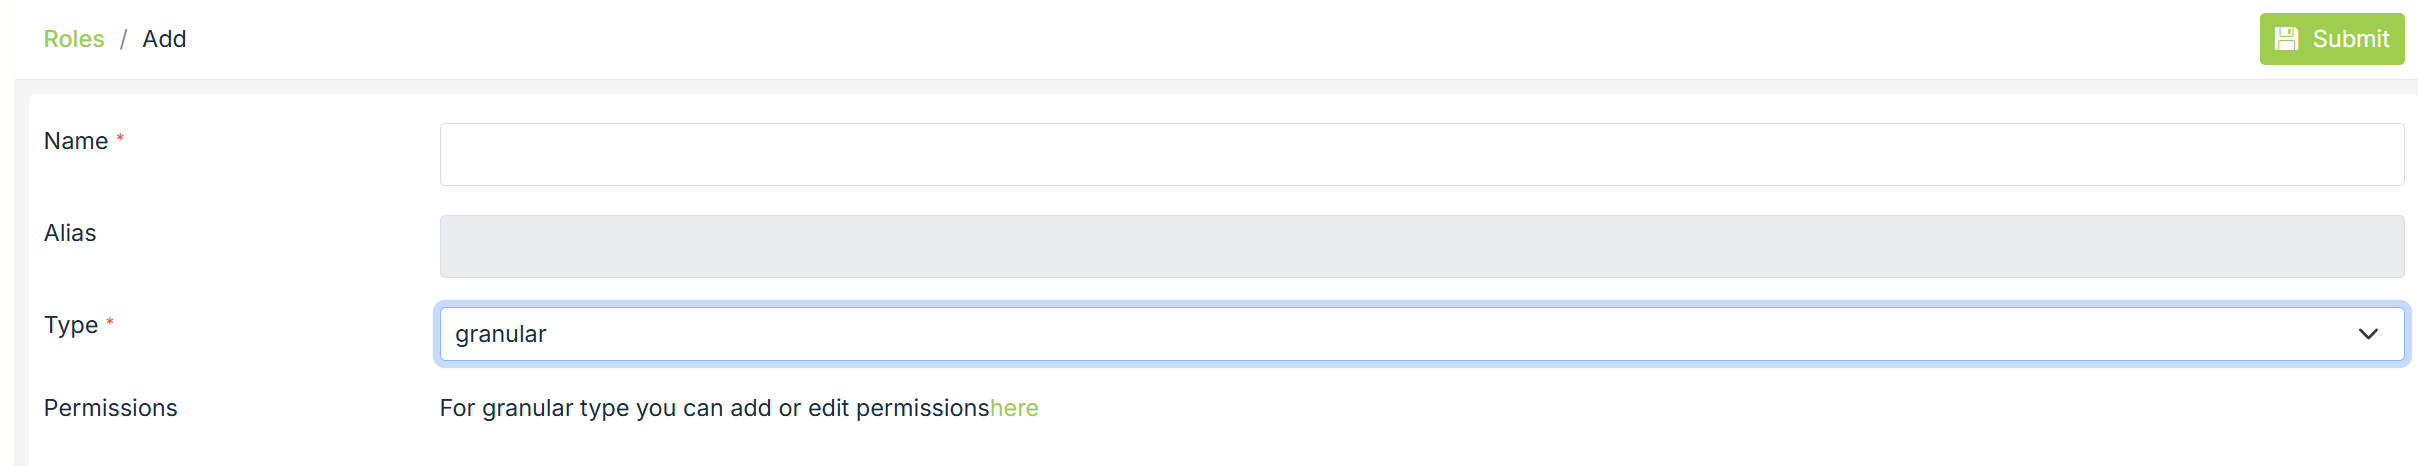Click the breadcrumb slash separator

[123, 39]
